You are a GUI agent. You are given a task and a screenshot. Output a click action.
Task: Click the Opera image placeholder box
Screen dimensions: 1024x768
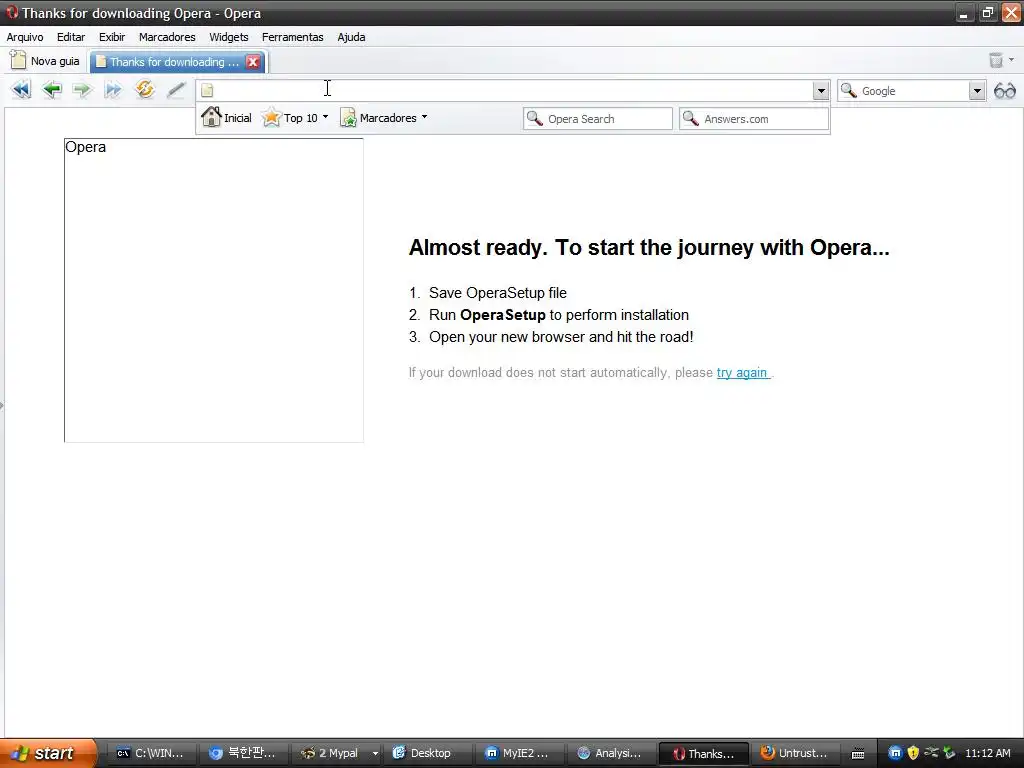[214, 290]
